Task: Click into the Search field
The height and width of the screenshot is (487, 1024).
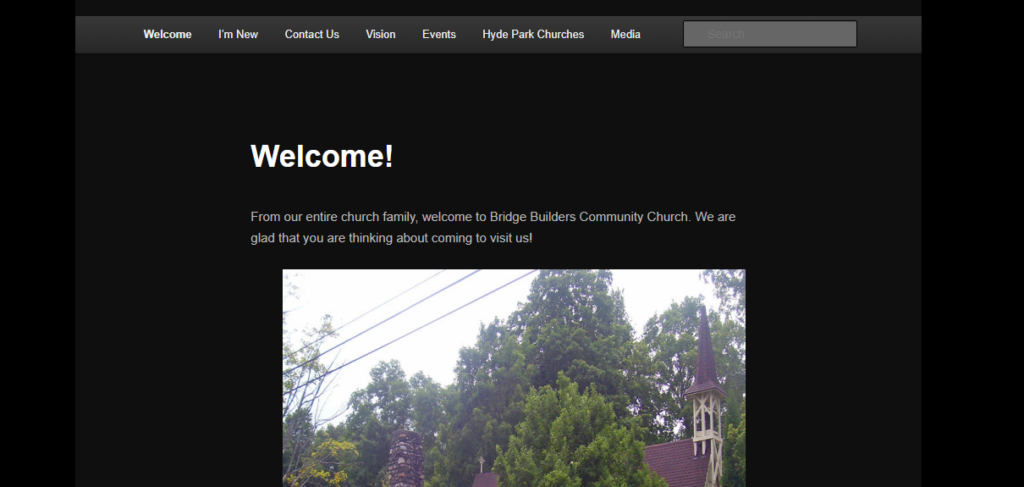Action: pos(770,34)
